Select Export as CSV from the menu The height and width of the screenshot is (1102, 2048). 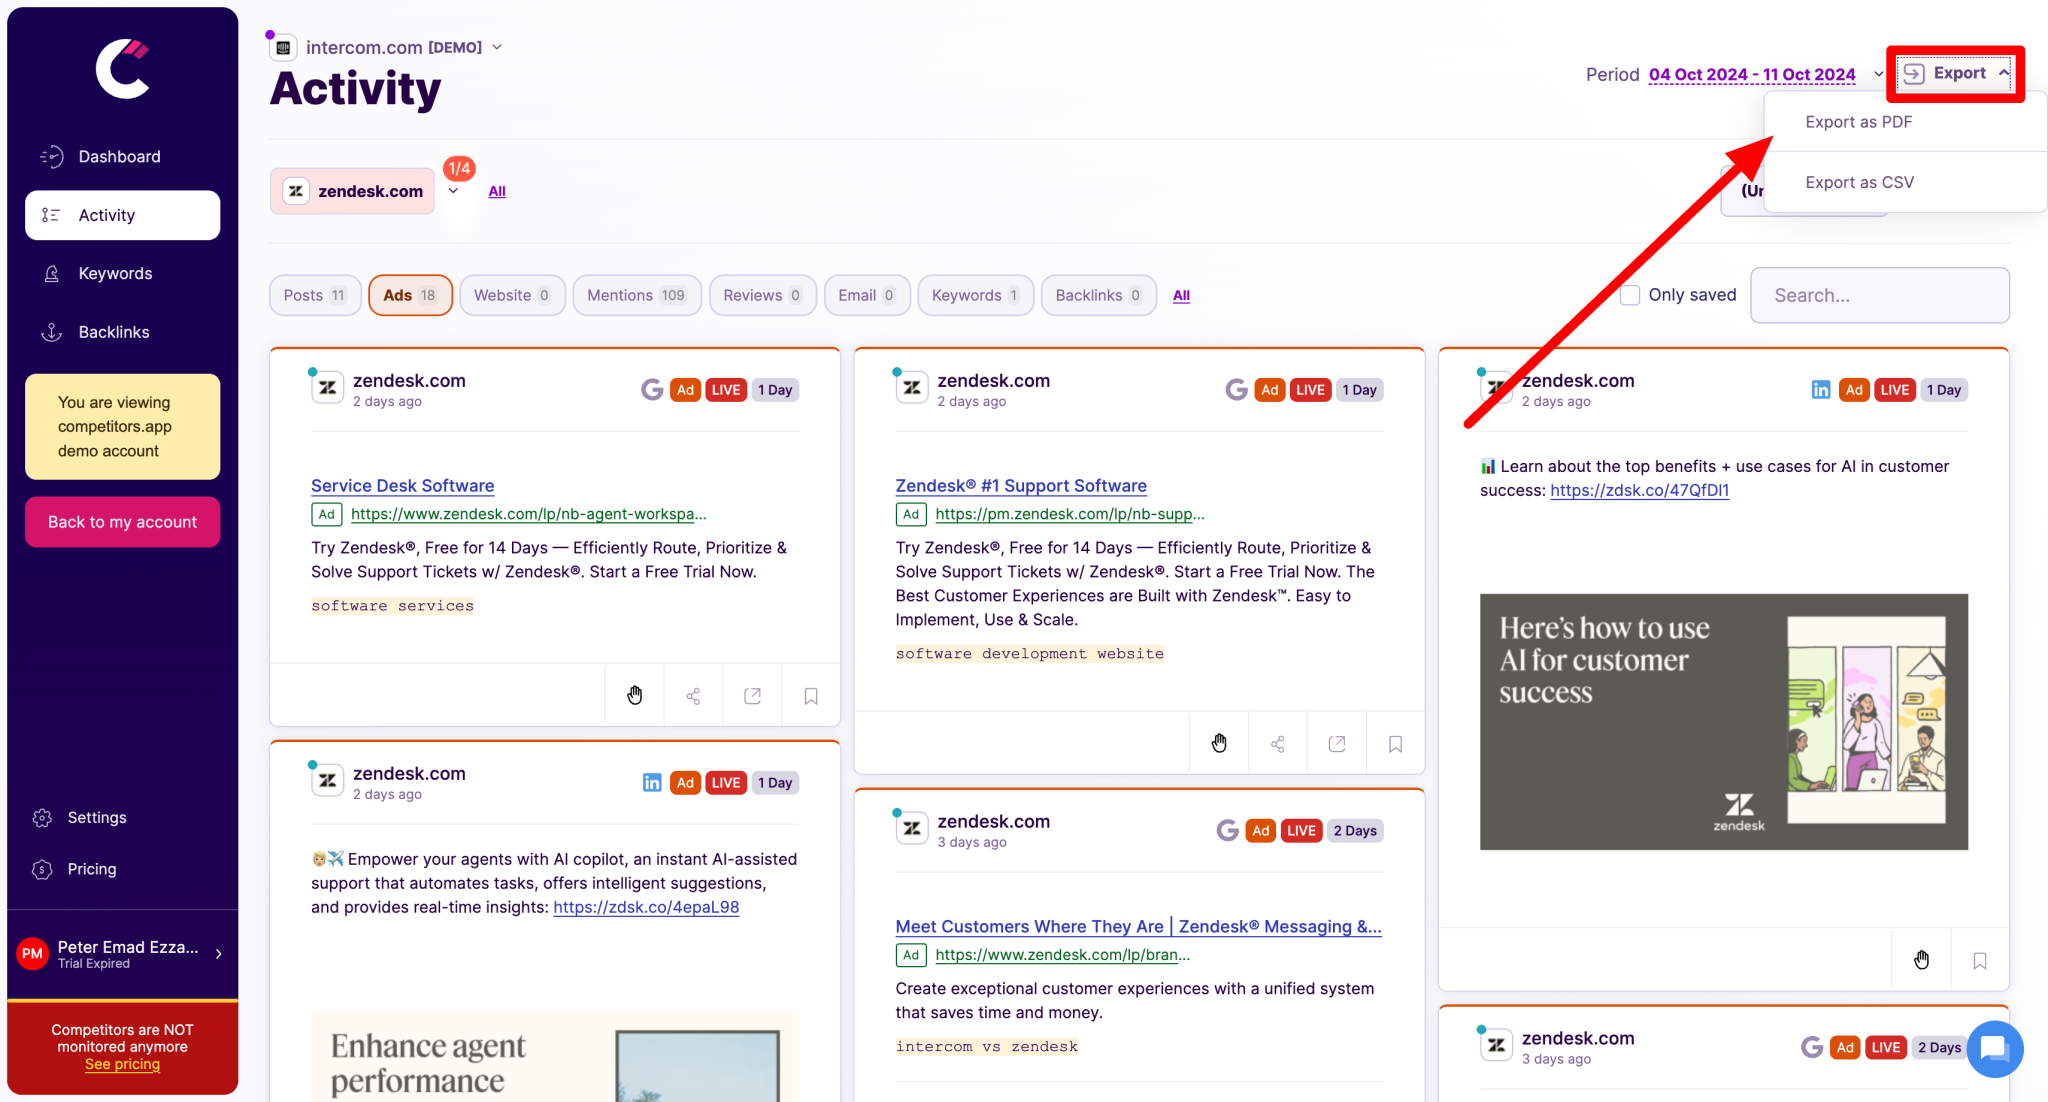[1859, 182]
